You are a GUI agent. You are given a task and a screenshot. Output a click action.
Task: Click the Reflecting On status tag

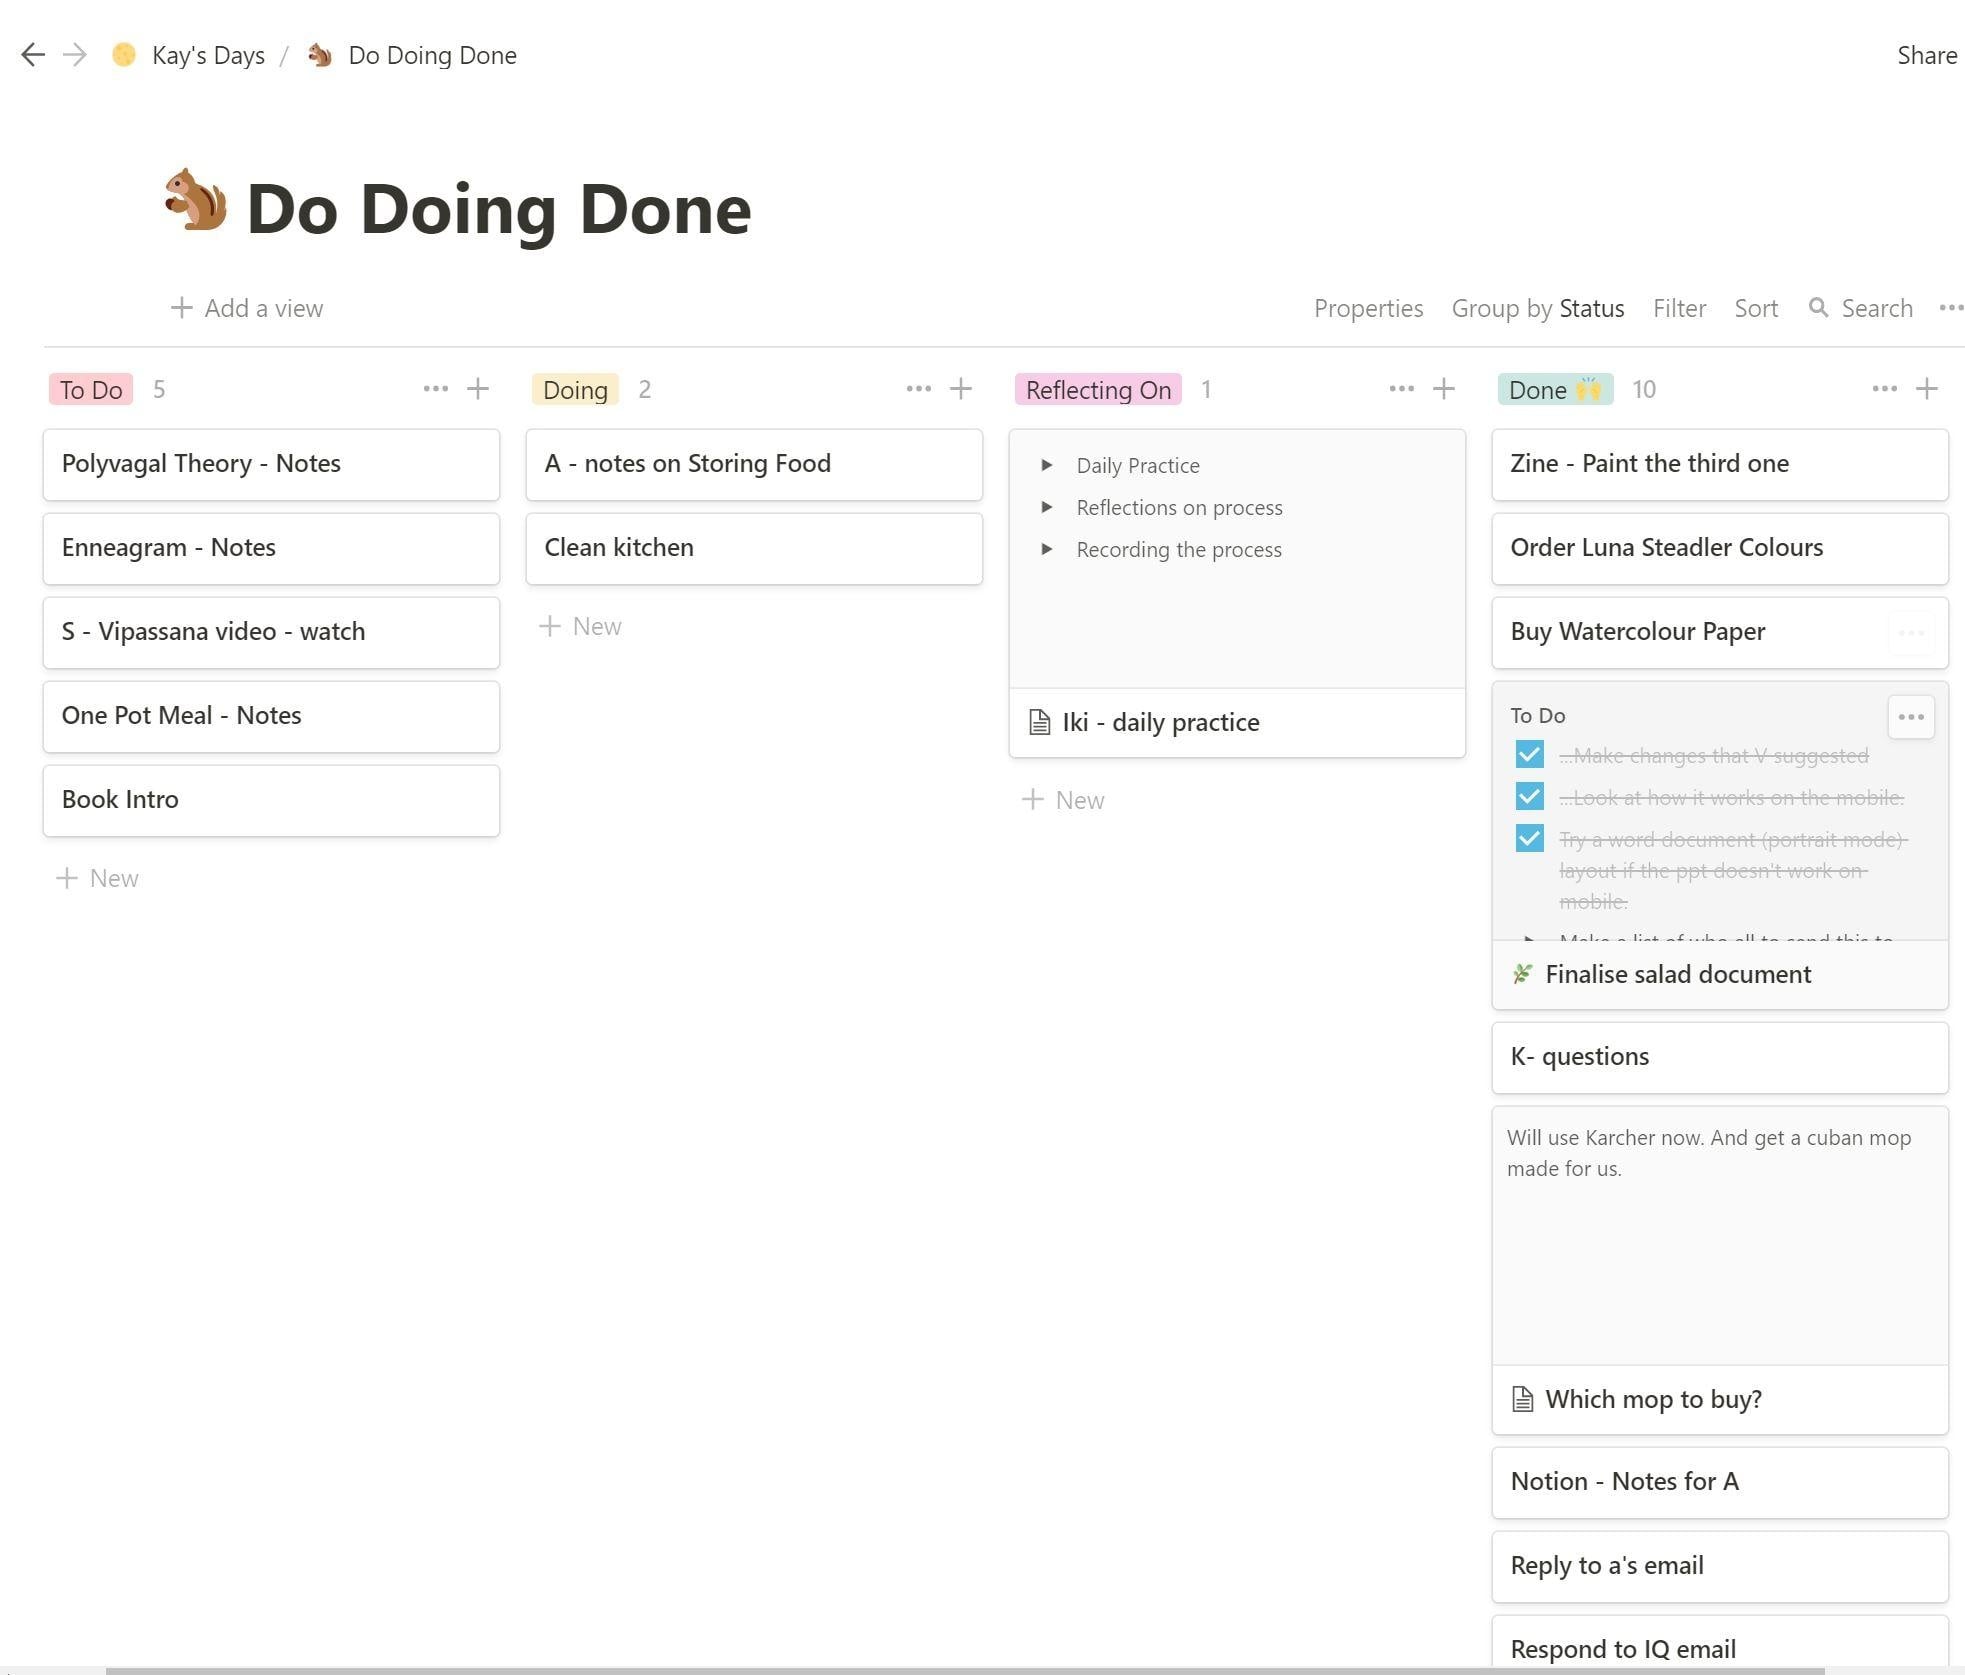click(x=1098, y=389)
